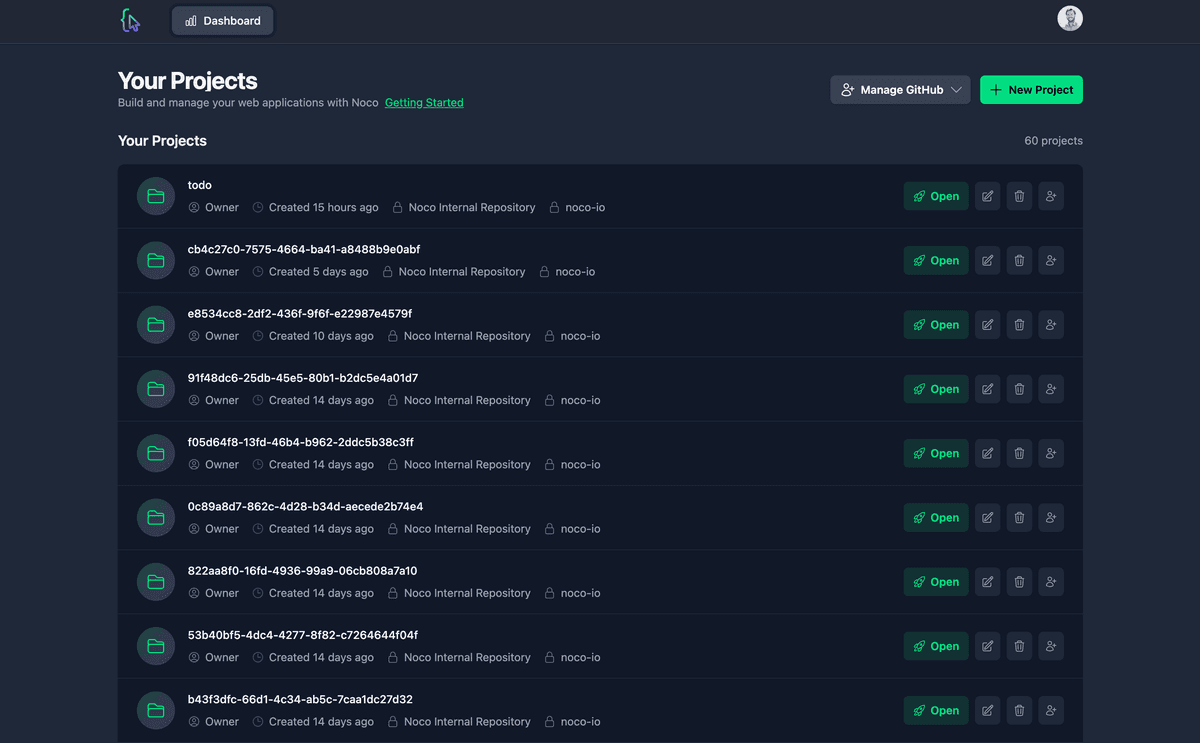Click folder icon of project f05d64f8-13fd-46b4-b962-2ddc5b38c3ff
Screen dimensions: 1200x743
pos(156,453)
